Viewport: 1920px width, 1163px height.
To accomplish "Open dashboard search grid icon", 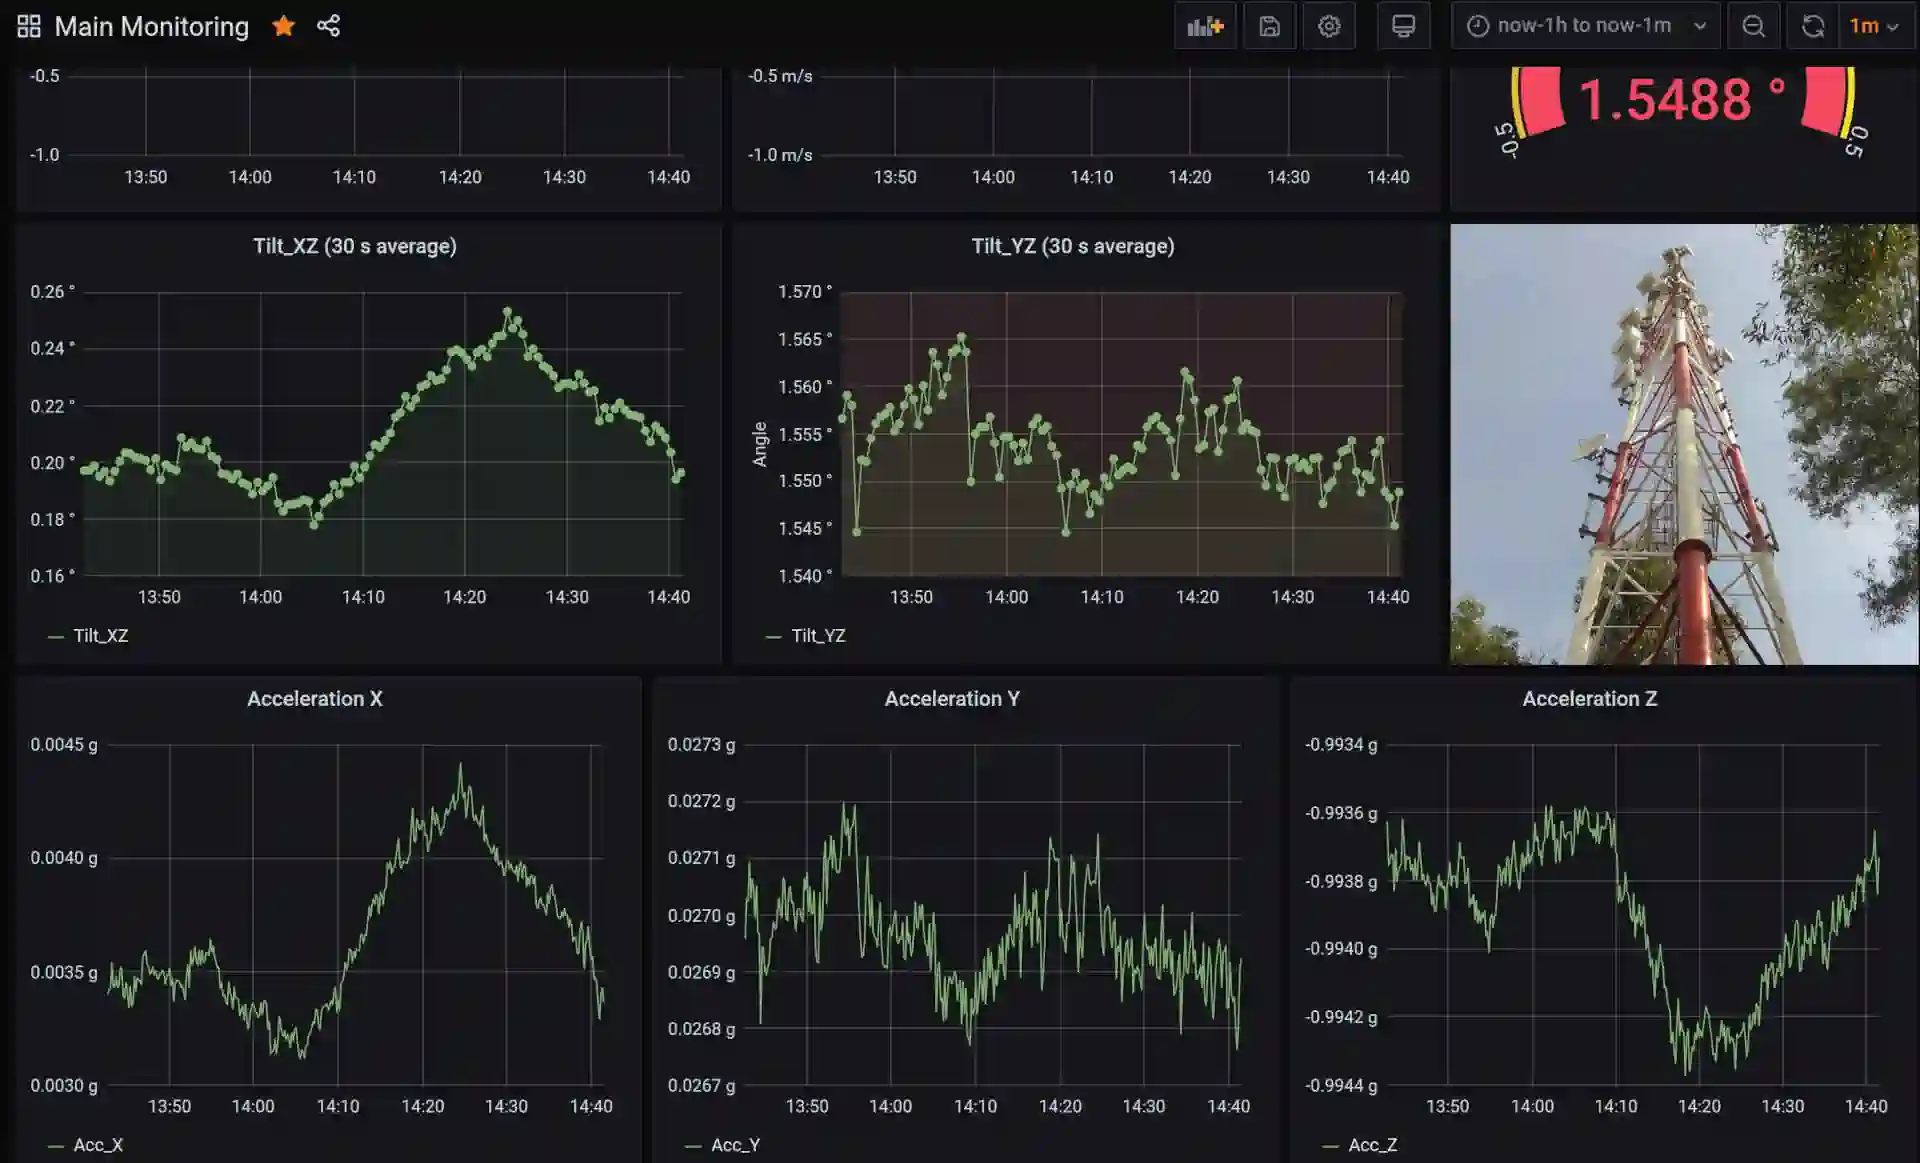I will point(29,26).
